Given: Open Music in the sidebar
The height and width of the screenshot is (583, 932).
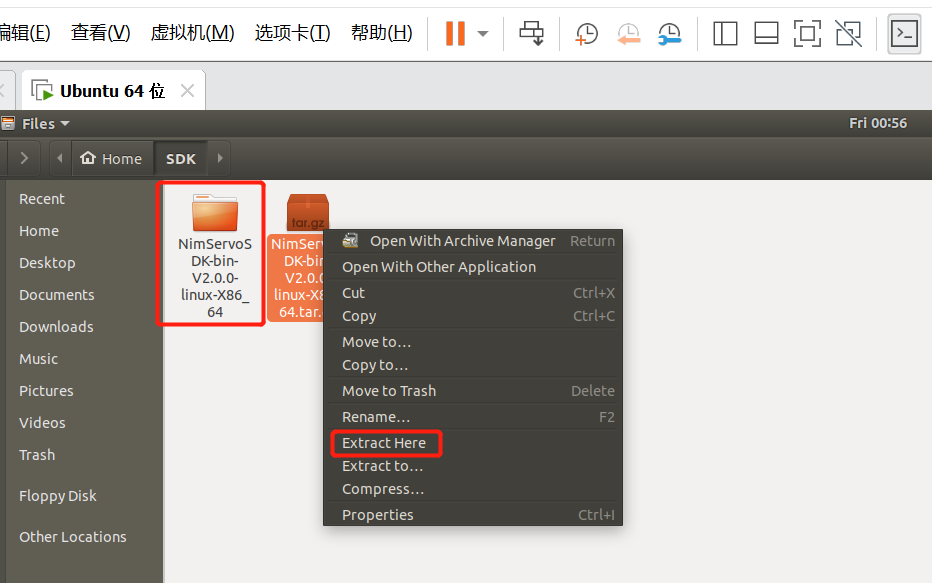Looking at the screenshot, I should [38, 359].
